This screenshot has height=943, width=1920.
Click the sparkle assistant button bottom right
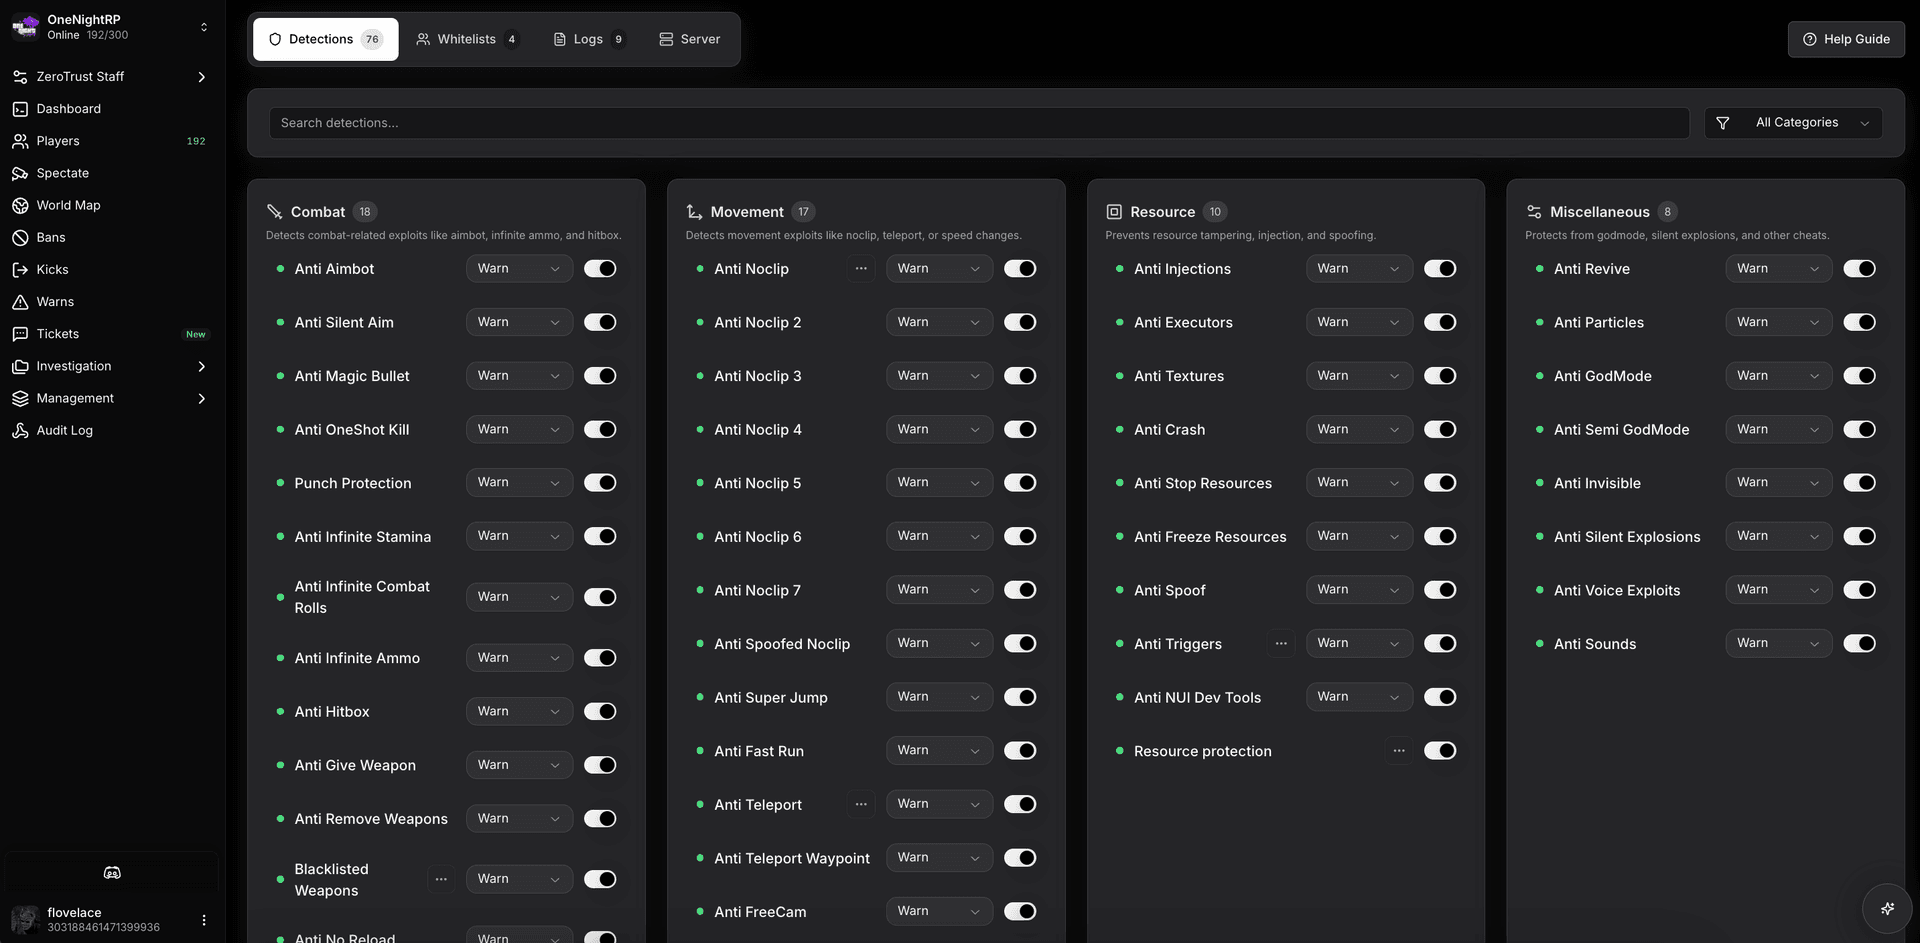1887,908
